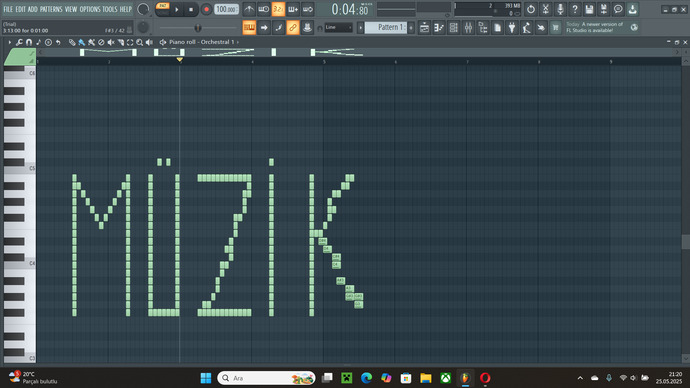
Task: Toggle the metronome button
Action: point(249,9)
